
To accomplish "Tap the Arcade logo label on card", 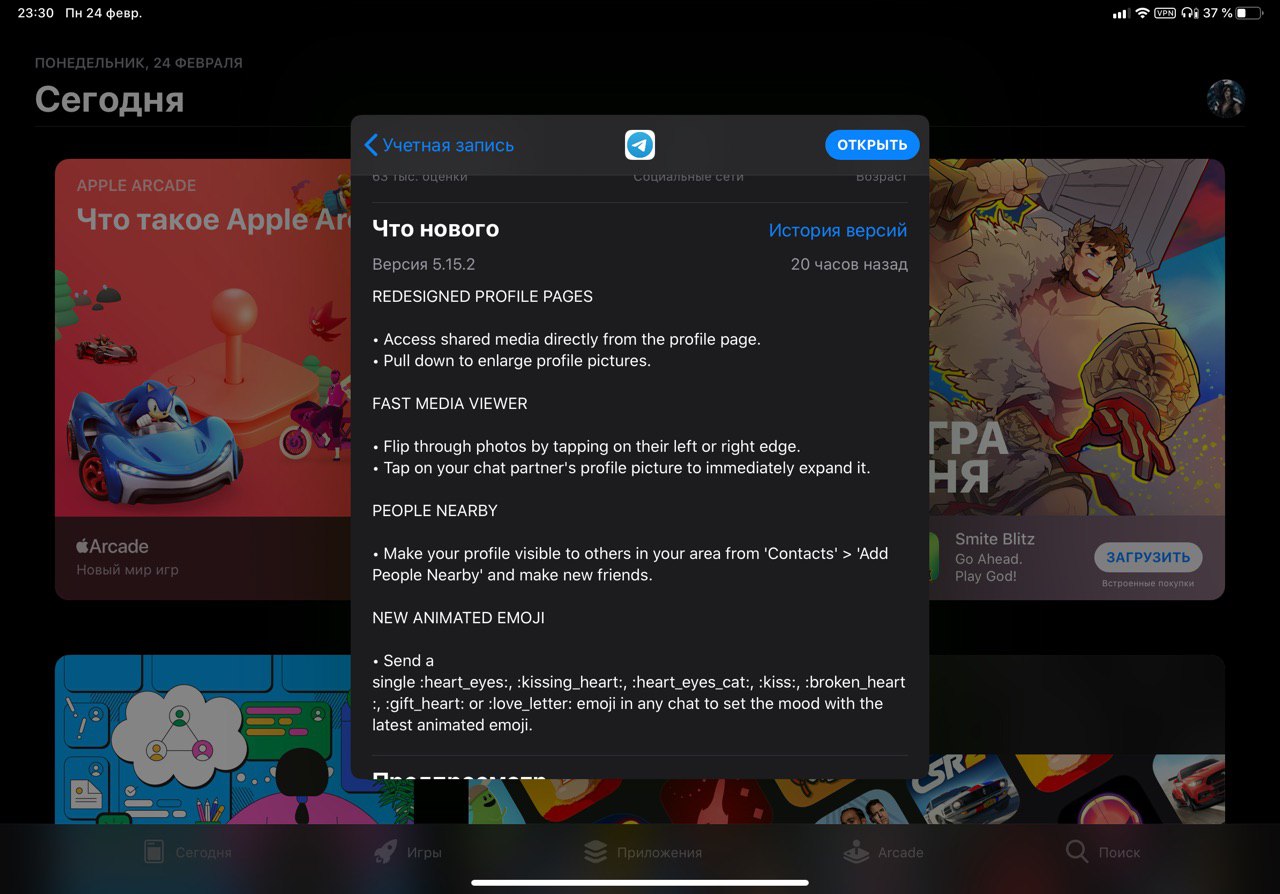I will pos(112,546).
